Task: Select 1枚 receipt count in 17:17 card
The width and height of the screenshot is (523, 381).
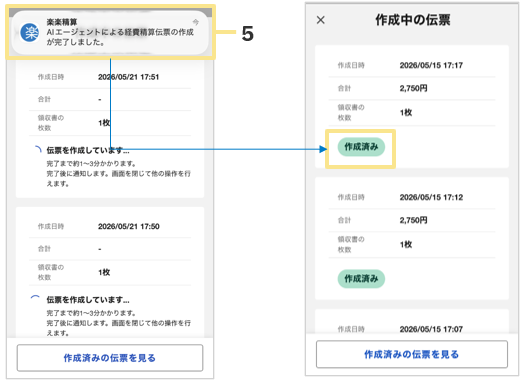Action: 406,113
